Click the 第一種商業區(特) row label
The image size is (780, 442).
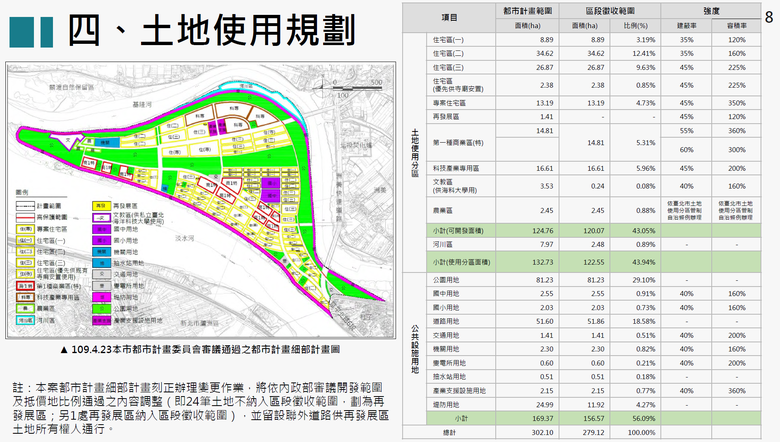point(456,143)
